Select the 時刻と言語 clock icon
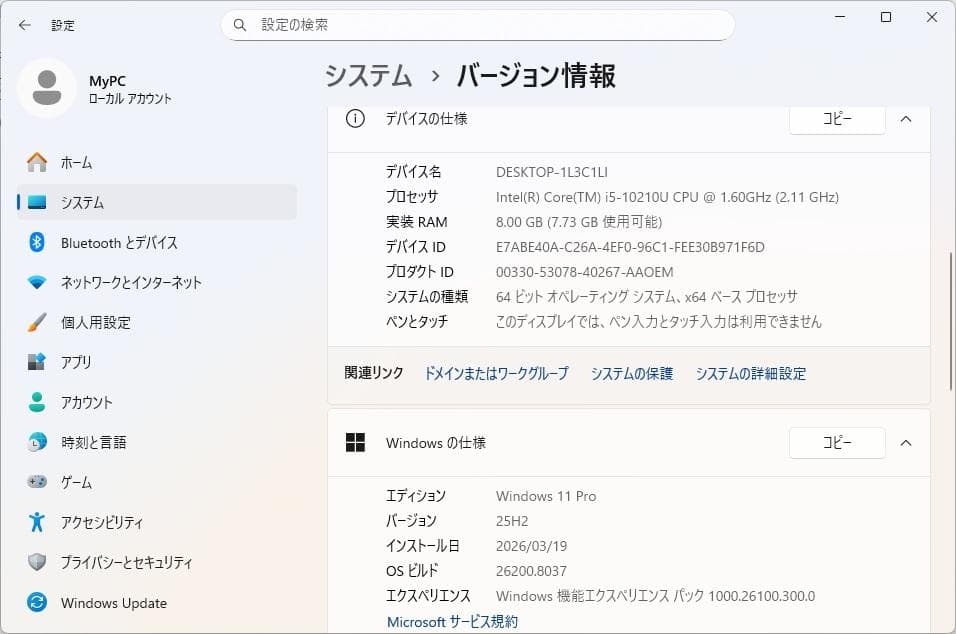The width and height of the screenshot is (956, 634). [37, 442]
